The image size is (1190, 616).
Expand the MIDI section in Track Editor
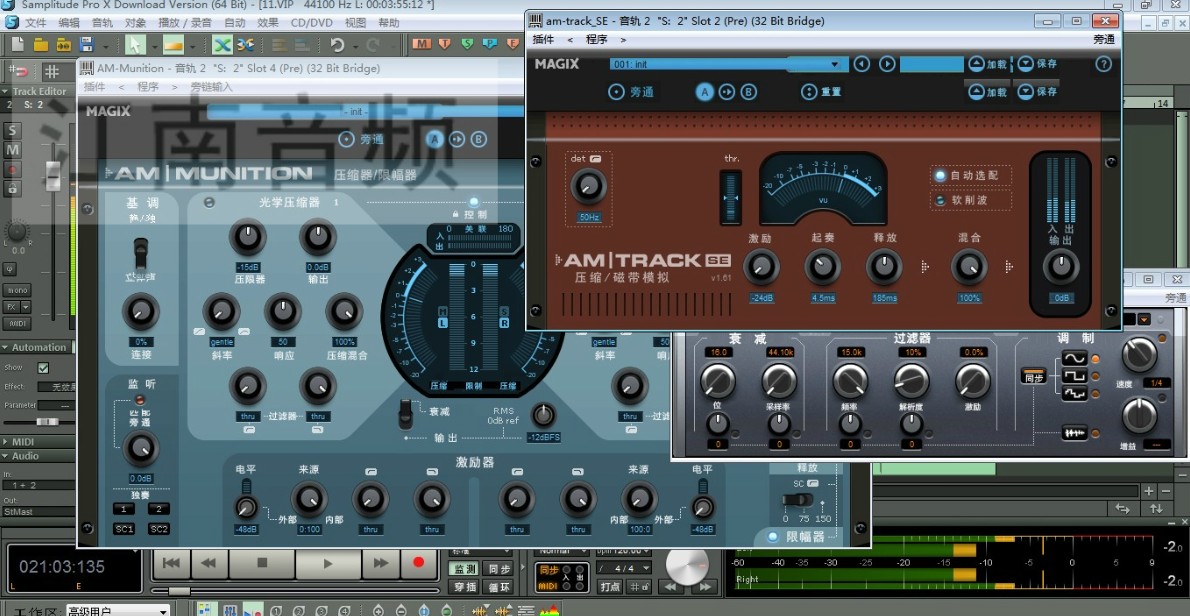coord(7,442)
